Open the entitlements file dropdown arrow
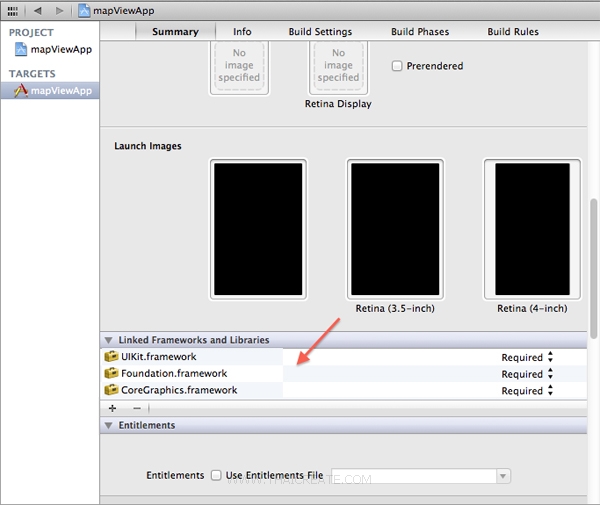Image resolution: width=600 pixels, height=505 pixels. click(503, 476)
